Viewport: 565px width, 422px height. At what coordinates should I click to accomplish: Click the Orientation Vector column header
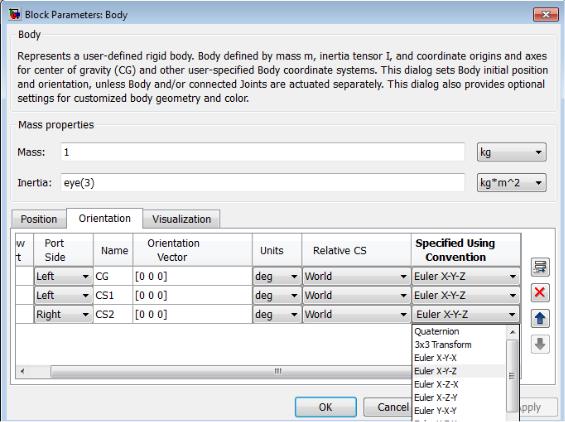coord(193,250)
